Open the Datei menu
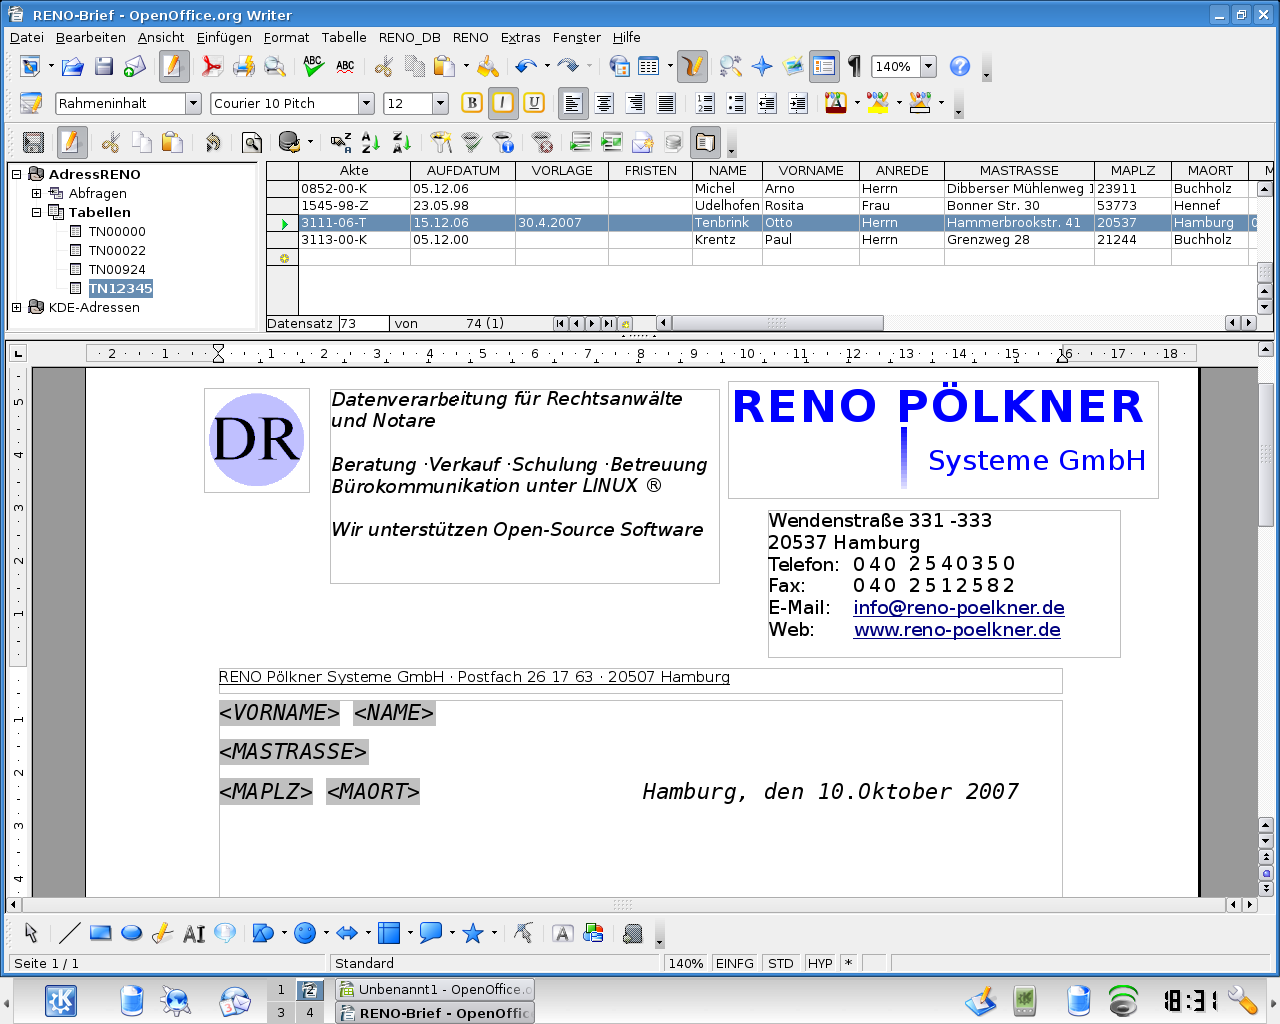Image resolution: width=1280 pixels, height=1024 pixels. (x=27, y=37)
